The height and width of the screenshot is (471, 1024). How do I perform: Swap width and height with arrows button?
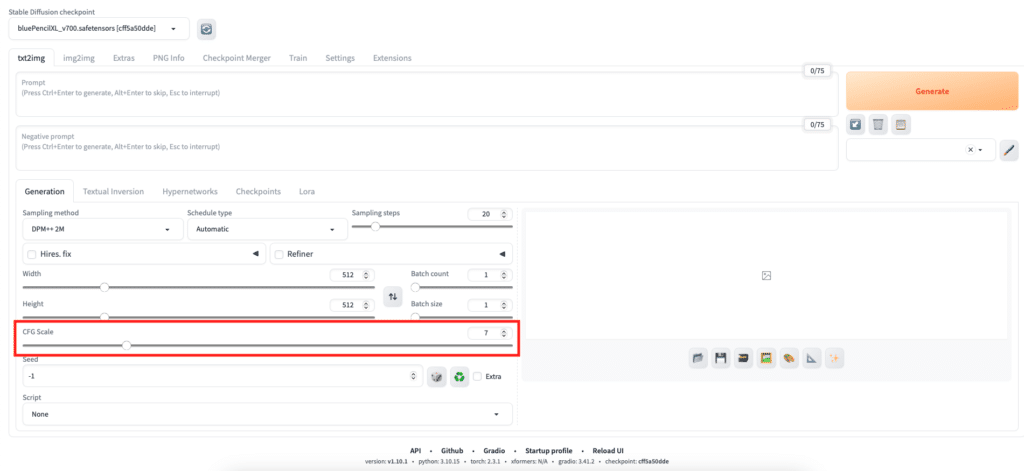[x=393, y=296]
